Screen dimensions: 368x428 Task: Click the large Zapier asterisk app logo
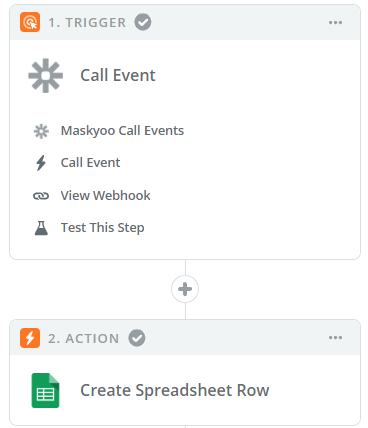pos(46,75)
